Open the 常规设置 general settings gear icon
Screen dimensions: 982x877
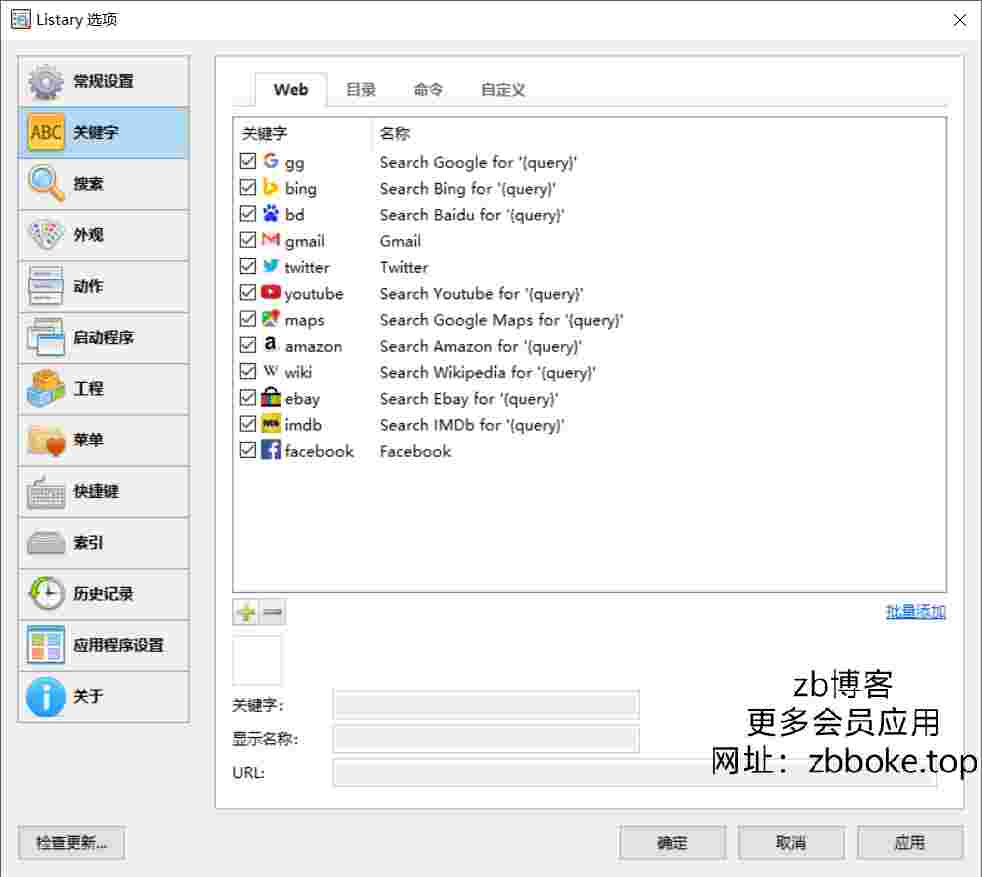coord(46,81)
